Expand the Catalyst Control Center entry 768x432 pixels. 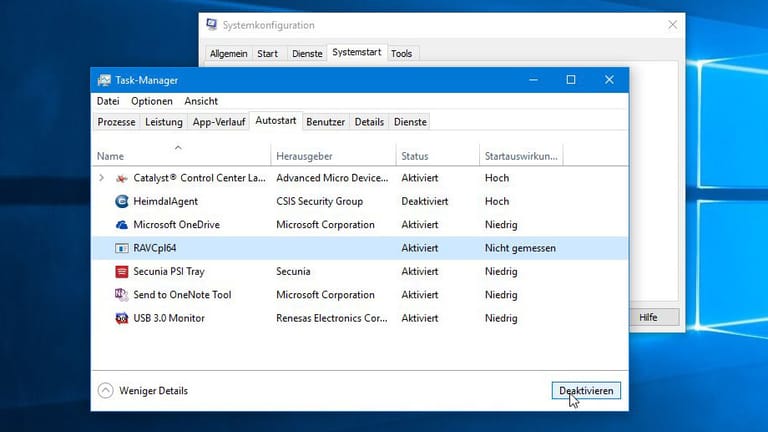point(101,178)
